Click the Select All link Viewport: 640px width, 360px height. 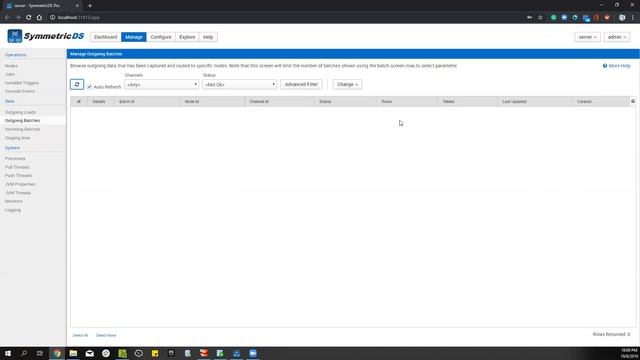pos(80,336)
